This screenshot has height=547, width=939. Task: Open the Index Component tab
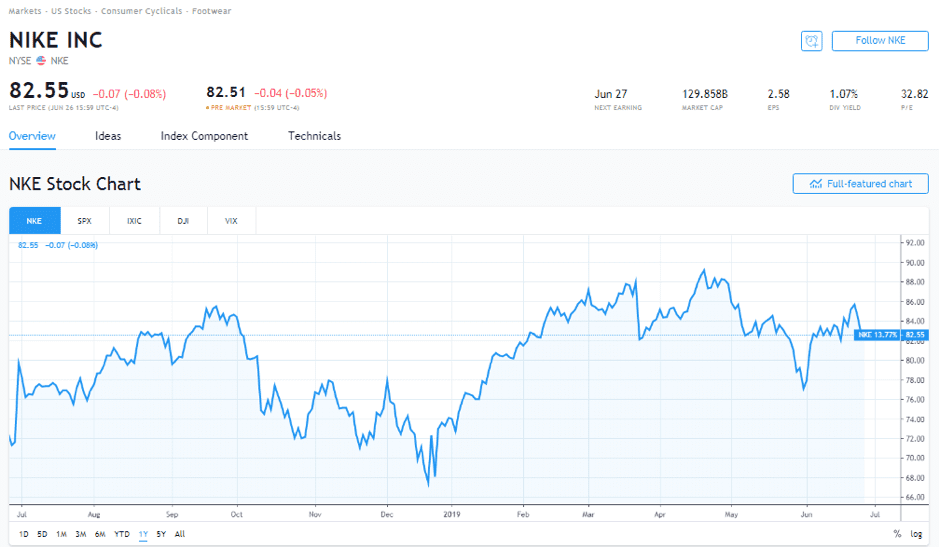[x=204, y=136]
